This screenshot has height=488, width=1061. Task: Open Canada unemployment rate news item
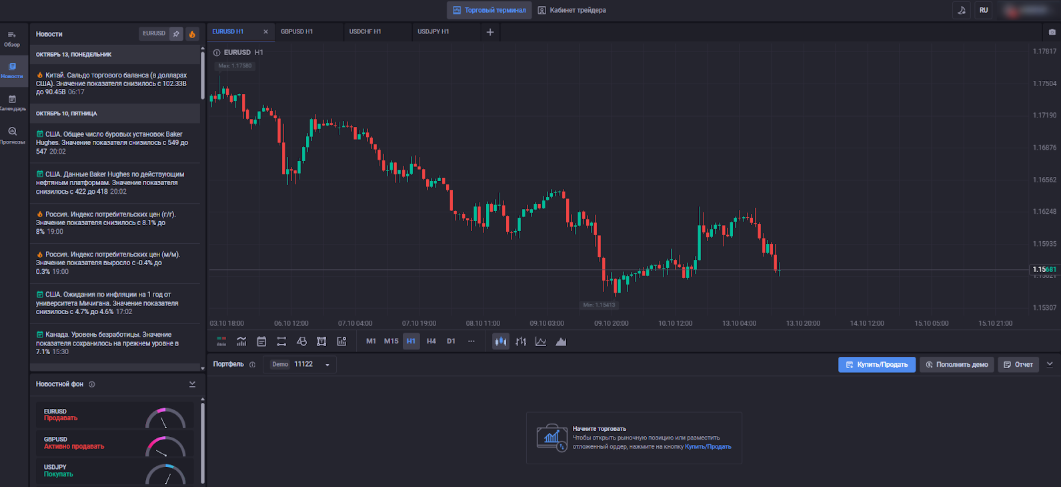tap(115, 343)
